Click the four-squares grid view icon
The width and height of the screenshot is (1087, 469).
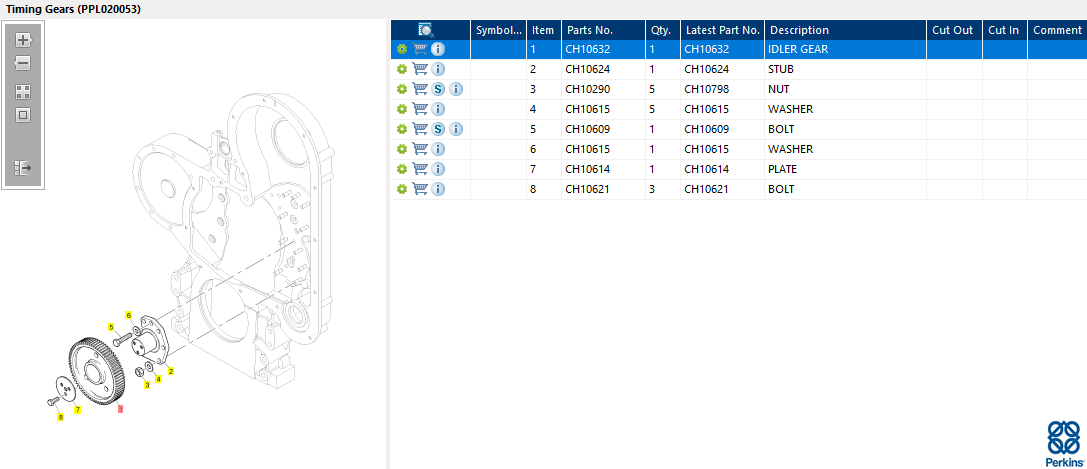24,92
